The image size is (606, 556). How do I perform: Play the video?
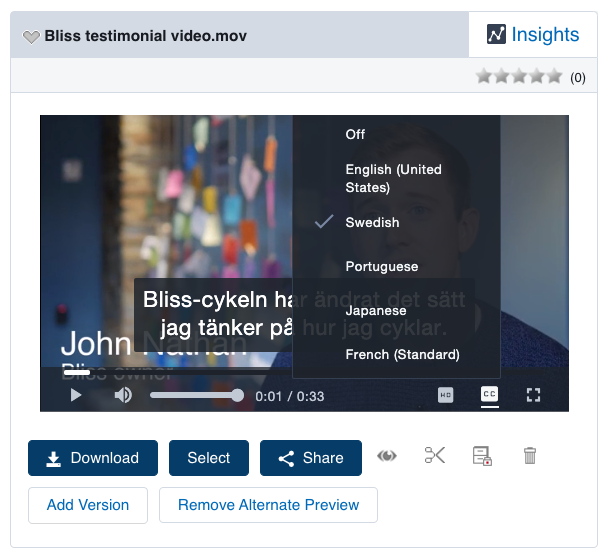76,395
